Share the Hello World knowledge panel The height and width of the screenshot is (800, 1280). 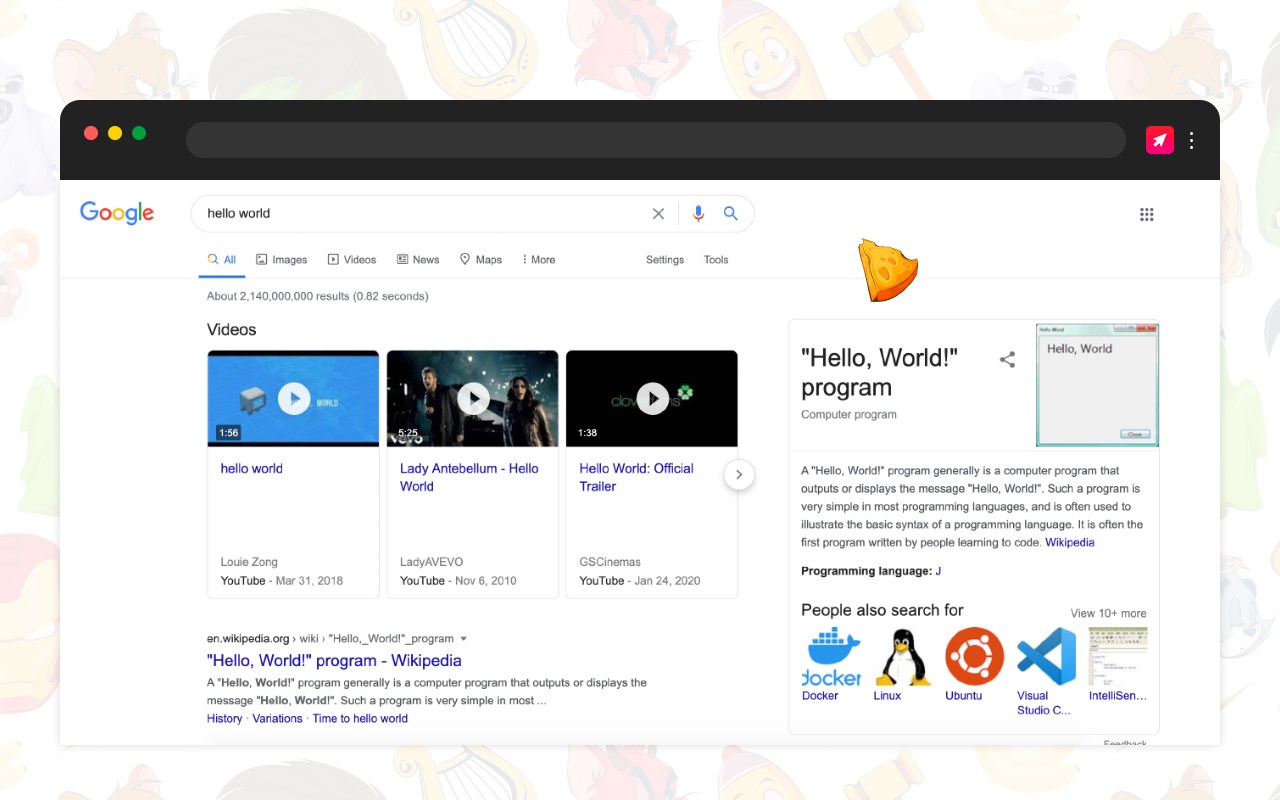tap(1007, 360)
